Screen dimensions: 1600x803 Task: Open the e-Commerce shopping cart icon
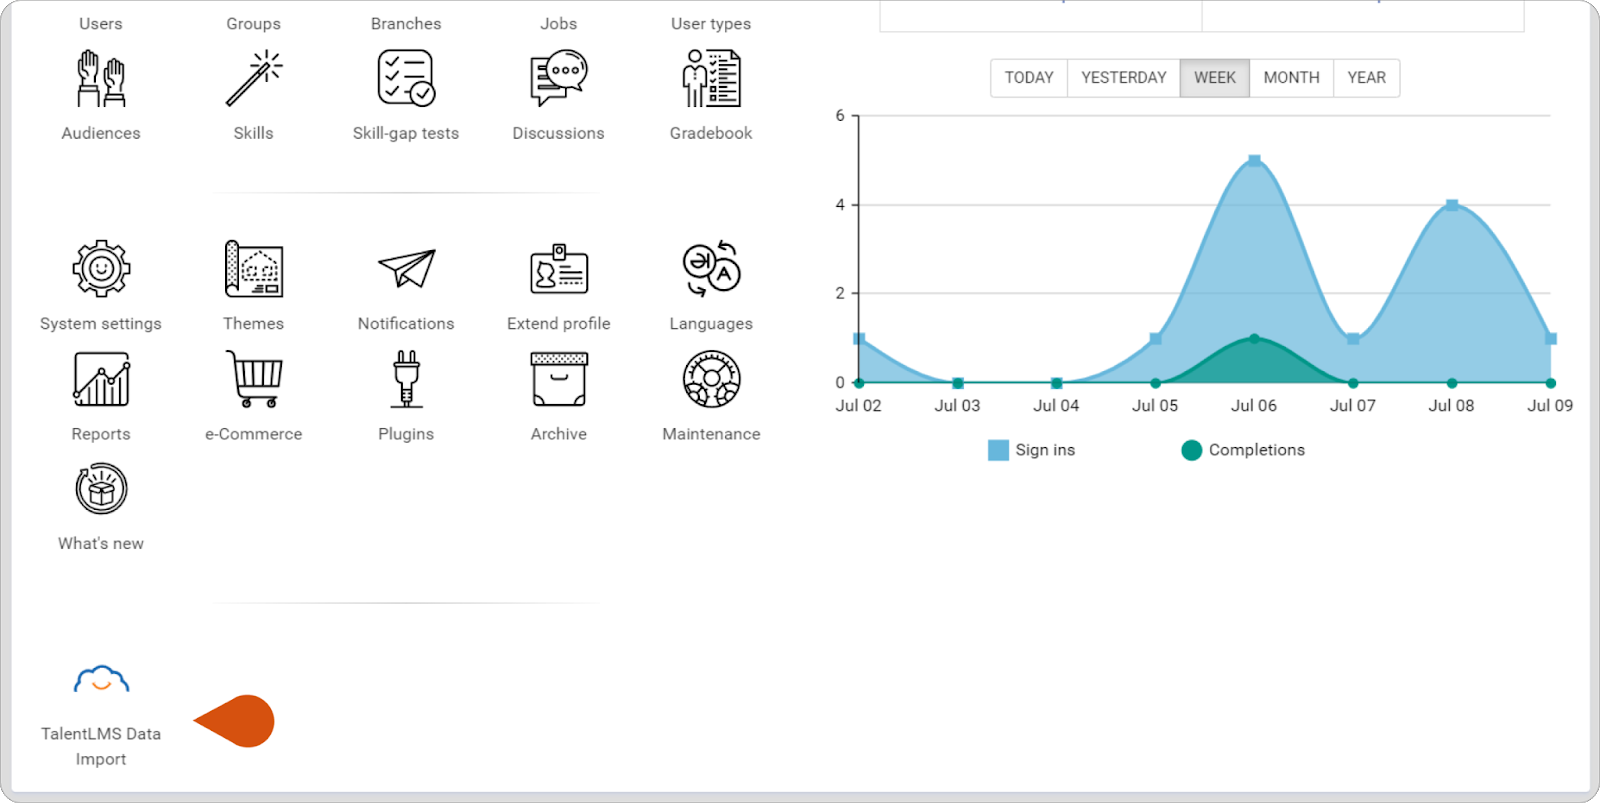click(x=254, y=379)
